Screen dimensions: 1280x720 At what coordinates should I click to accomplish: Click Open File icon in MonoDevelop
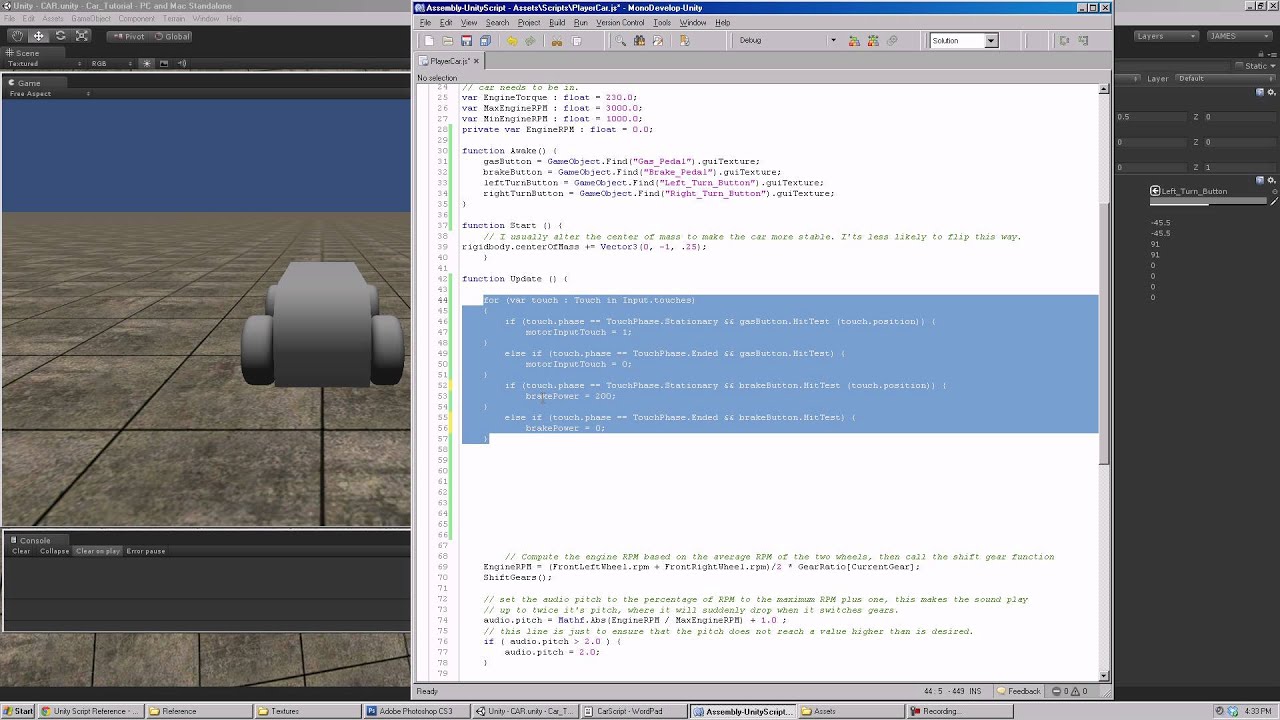click(x=448, y=41)
